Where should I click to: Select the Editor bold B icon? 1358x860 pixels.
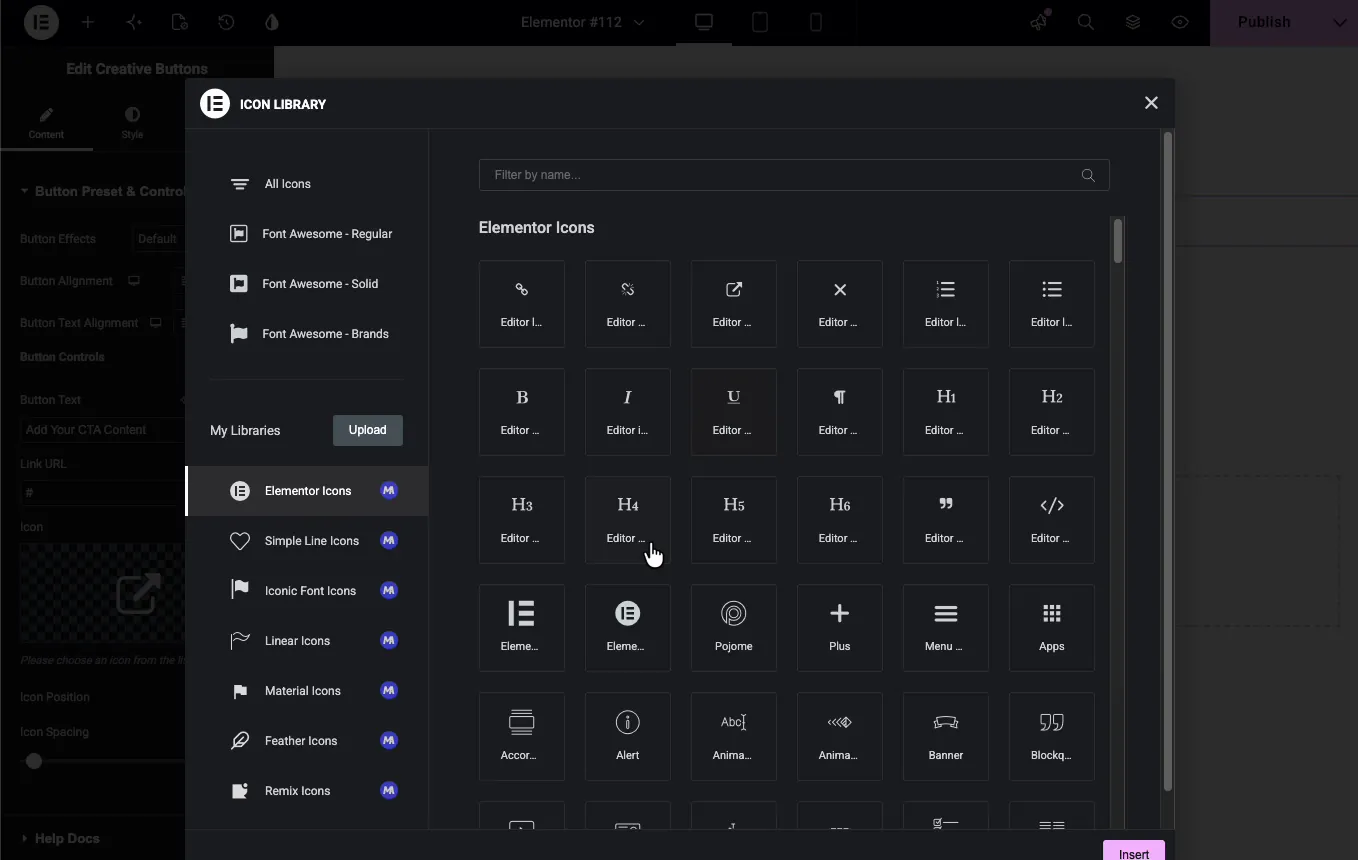pos(522,412)
